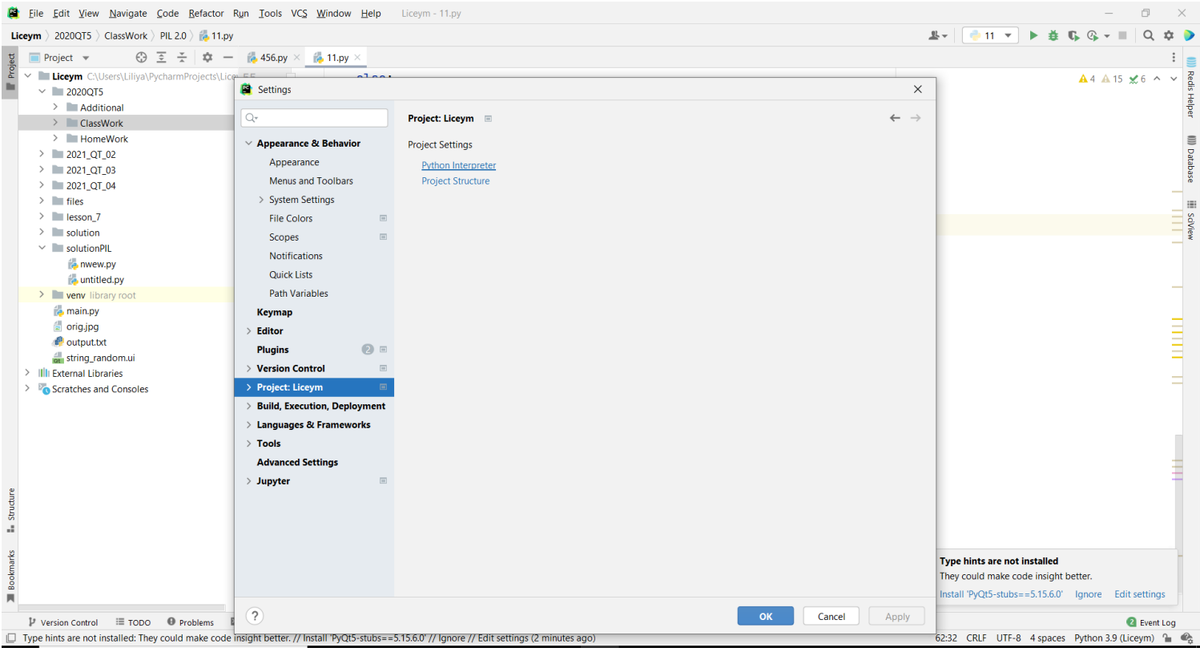Expand Version Control settings group
Image resolution: width=1200 pixels, height=648 pixels.
click(x=249, y=368)
